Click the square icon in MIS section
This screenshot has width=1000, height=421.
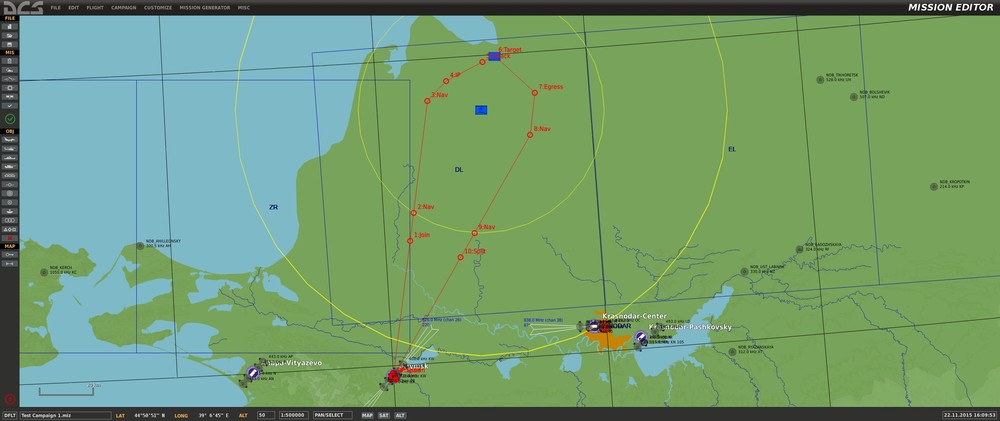(x=10, y=87)
